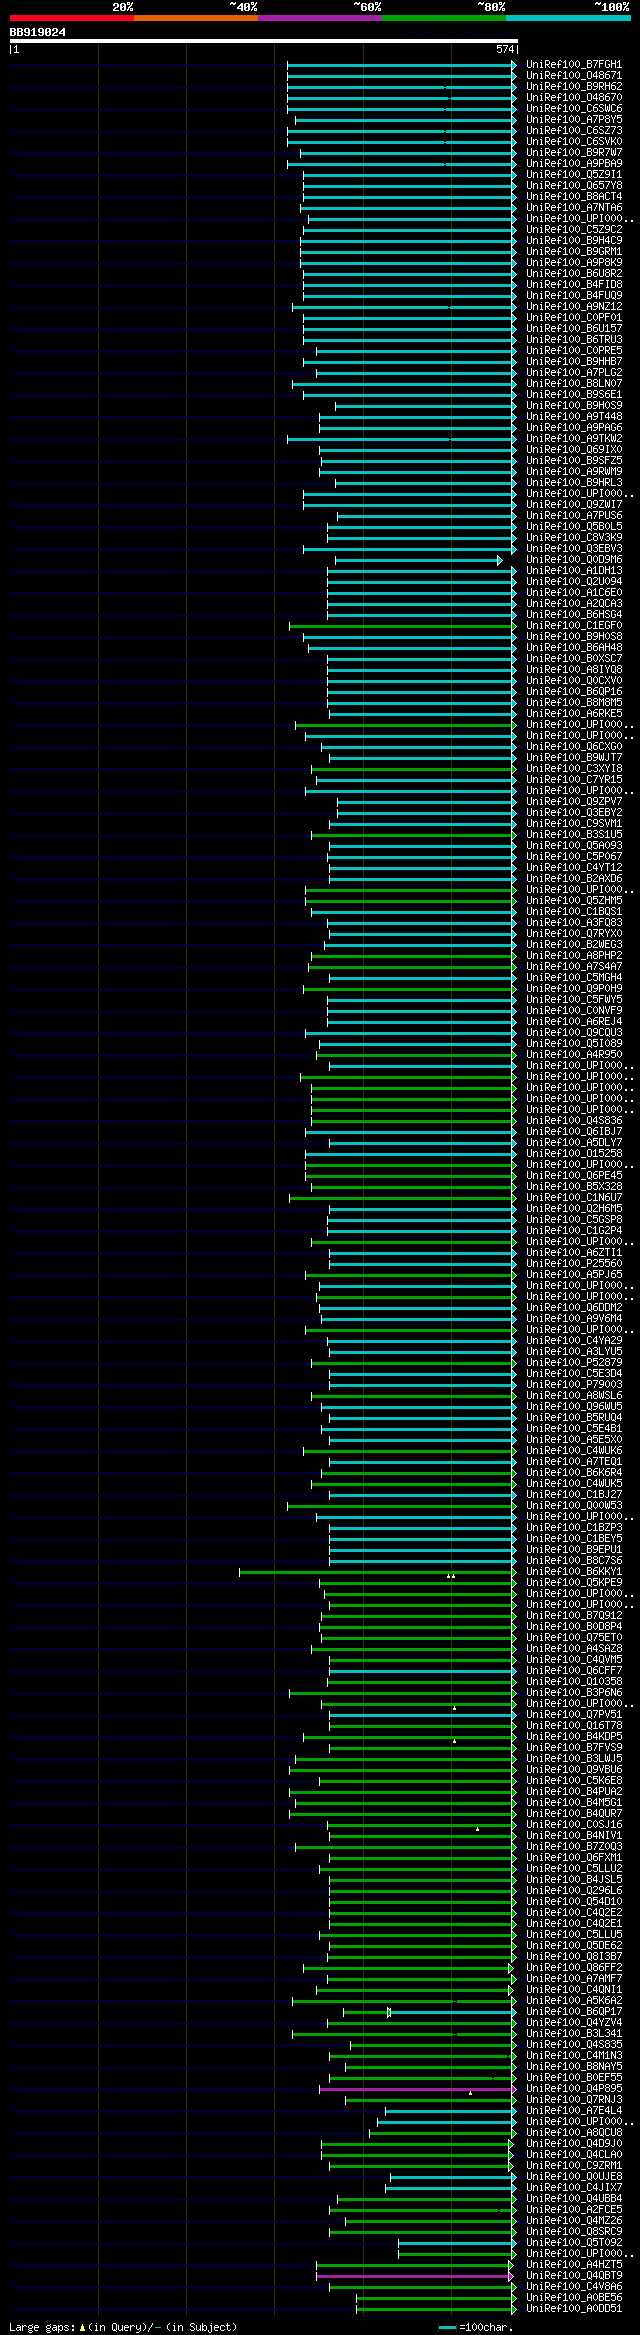Open hit UniRef100_A9PBA9
Image resolution: width=640 pixels, height=2335 pixels.
(x=574, y=164)
